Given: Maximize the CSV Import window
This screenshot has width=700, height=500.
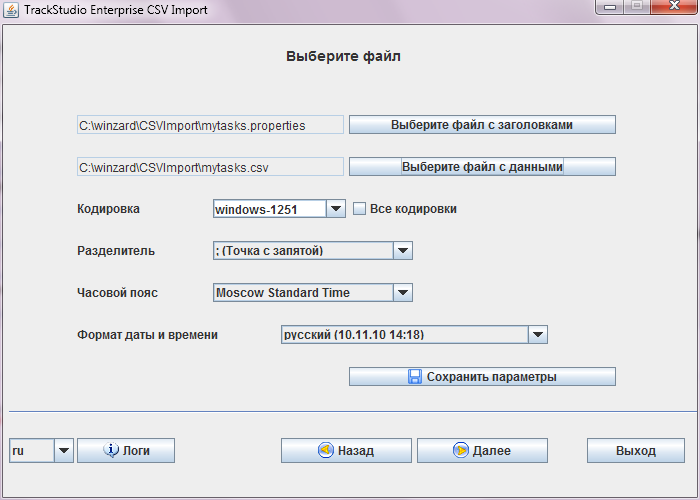Looking at the screenshot, I should tap(635, 8).
